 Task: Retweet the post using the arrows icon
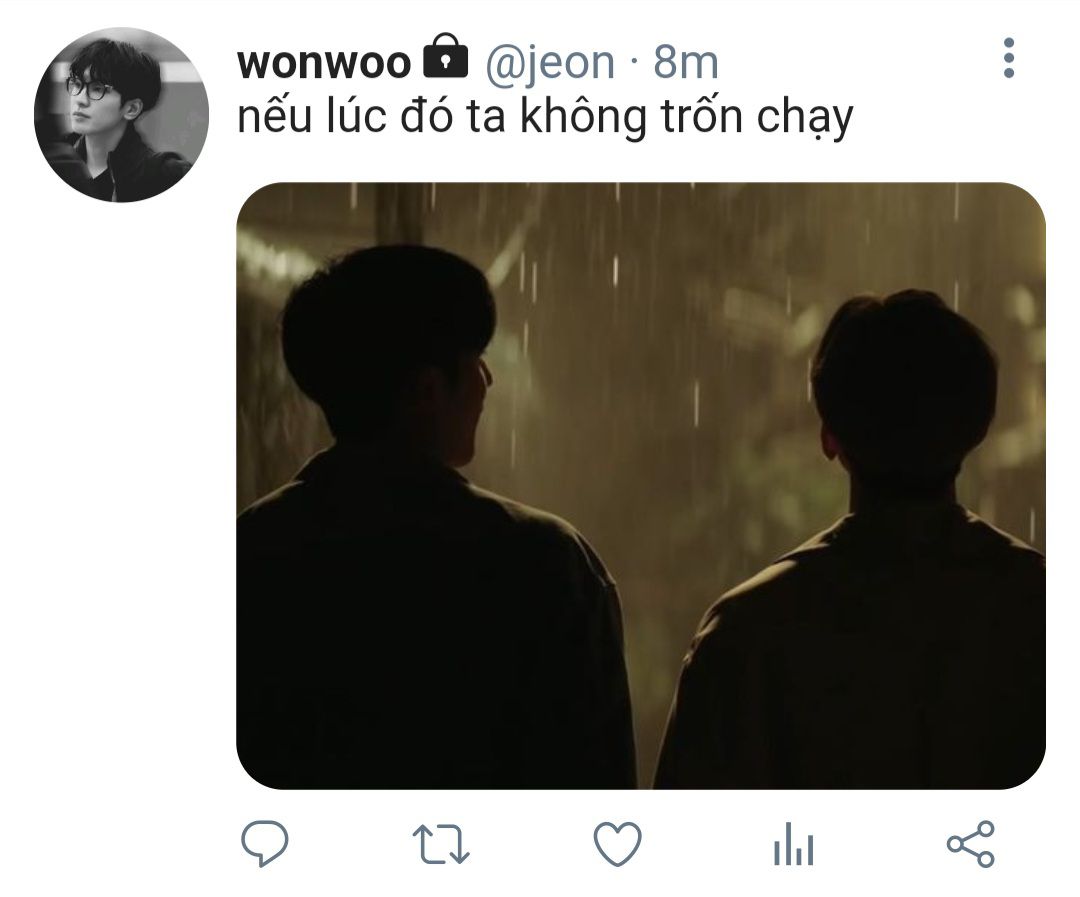coord(441,845)
